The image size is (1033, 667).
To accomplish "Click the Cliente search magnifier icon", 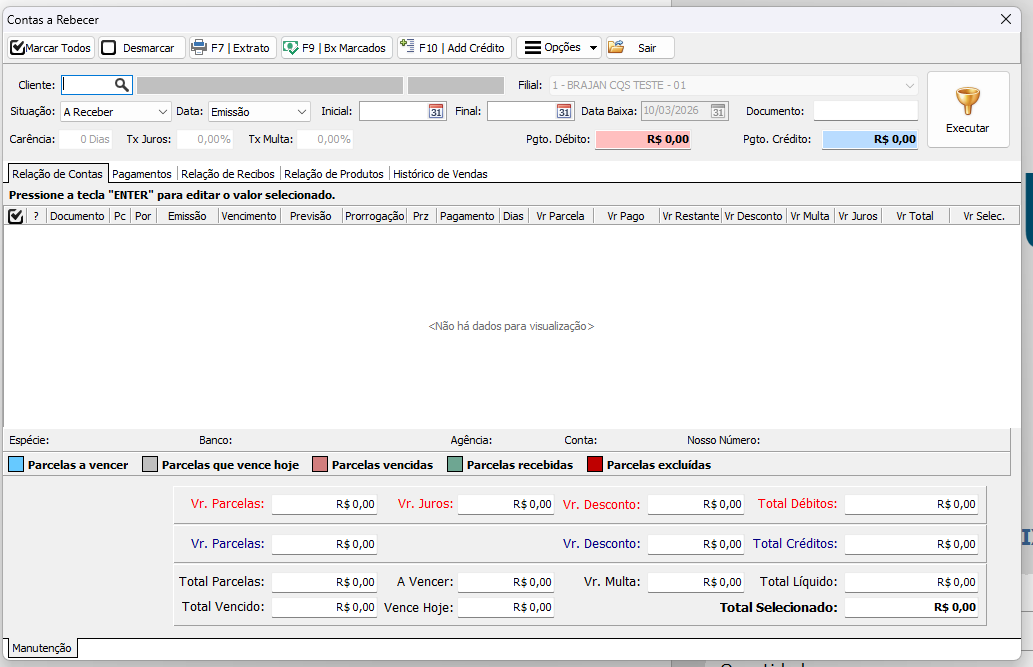I will tap(121, 85).
